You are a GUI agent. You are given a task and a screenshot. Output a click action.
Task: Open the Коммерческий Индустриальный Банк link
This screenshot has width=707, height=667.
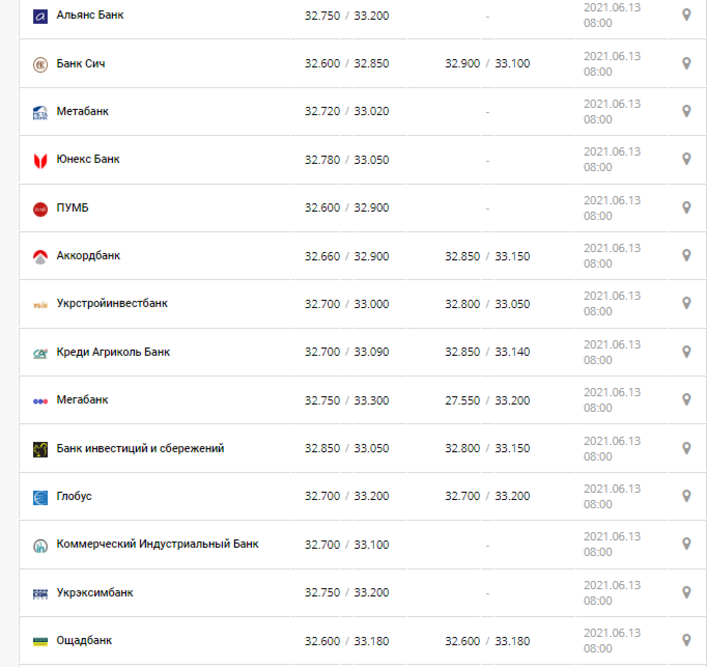[x=157, y=544]
